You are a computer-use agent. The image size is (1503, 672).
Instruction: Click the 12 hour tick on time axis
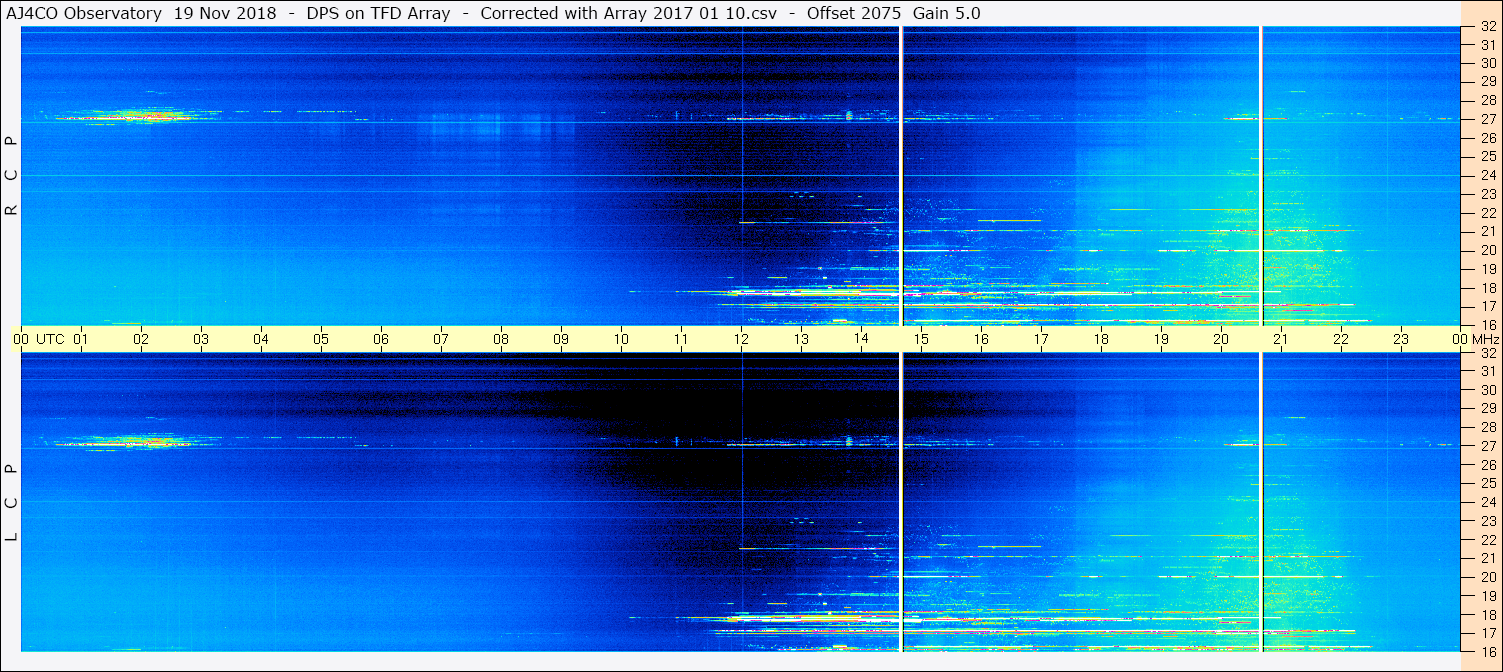(741, 339)
